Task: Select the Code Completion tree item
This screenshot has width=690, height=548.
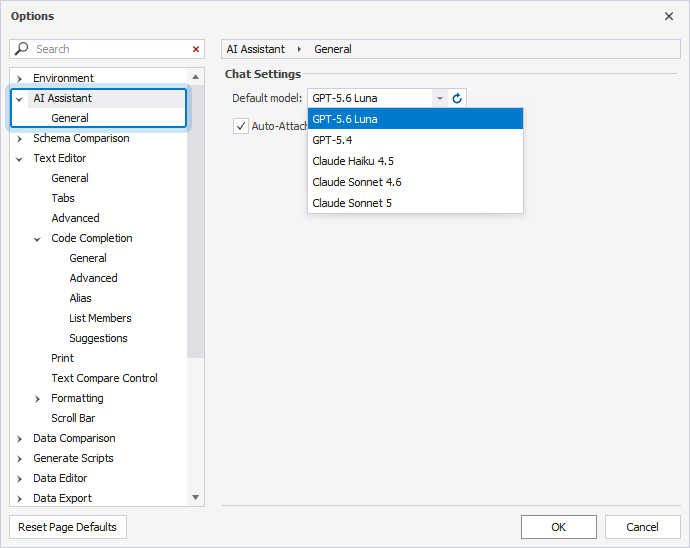Action: [92, 238]
